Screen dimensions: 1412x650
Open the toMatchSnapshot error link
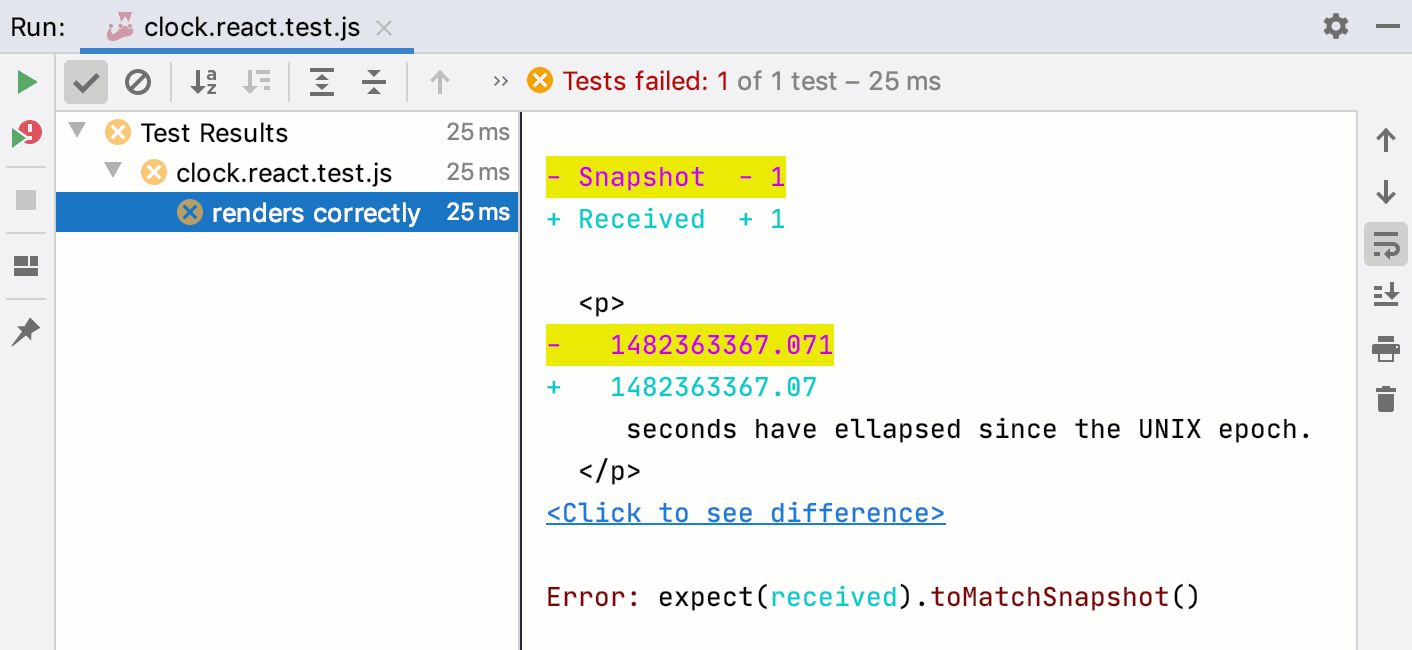pyautogui.click(x=1050, y=596)
